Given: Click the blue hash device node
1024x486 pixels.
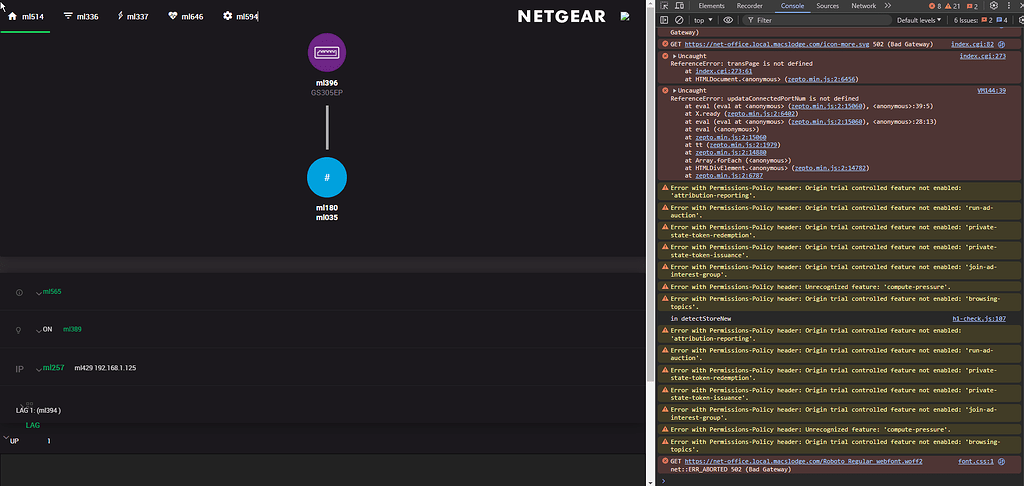Looking at the screenshot, I should coord(327,177).
